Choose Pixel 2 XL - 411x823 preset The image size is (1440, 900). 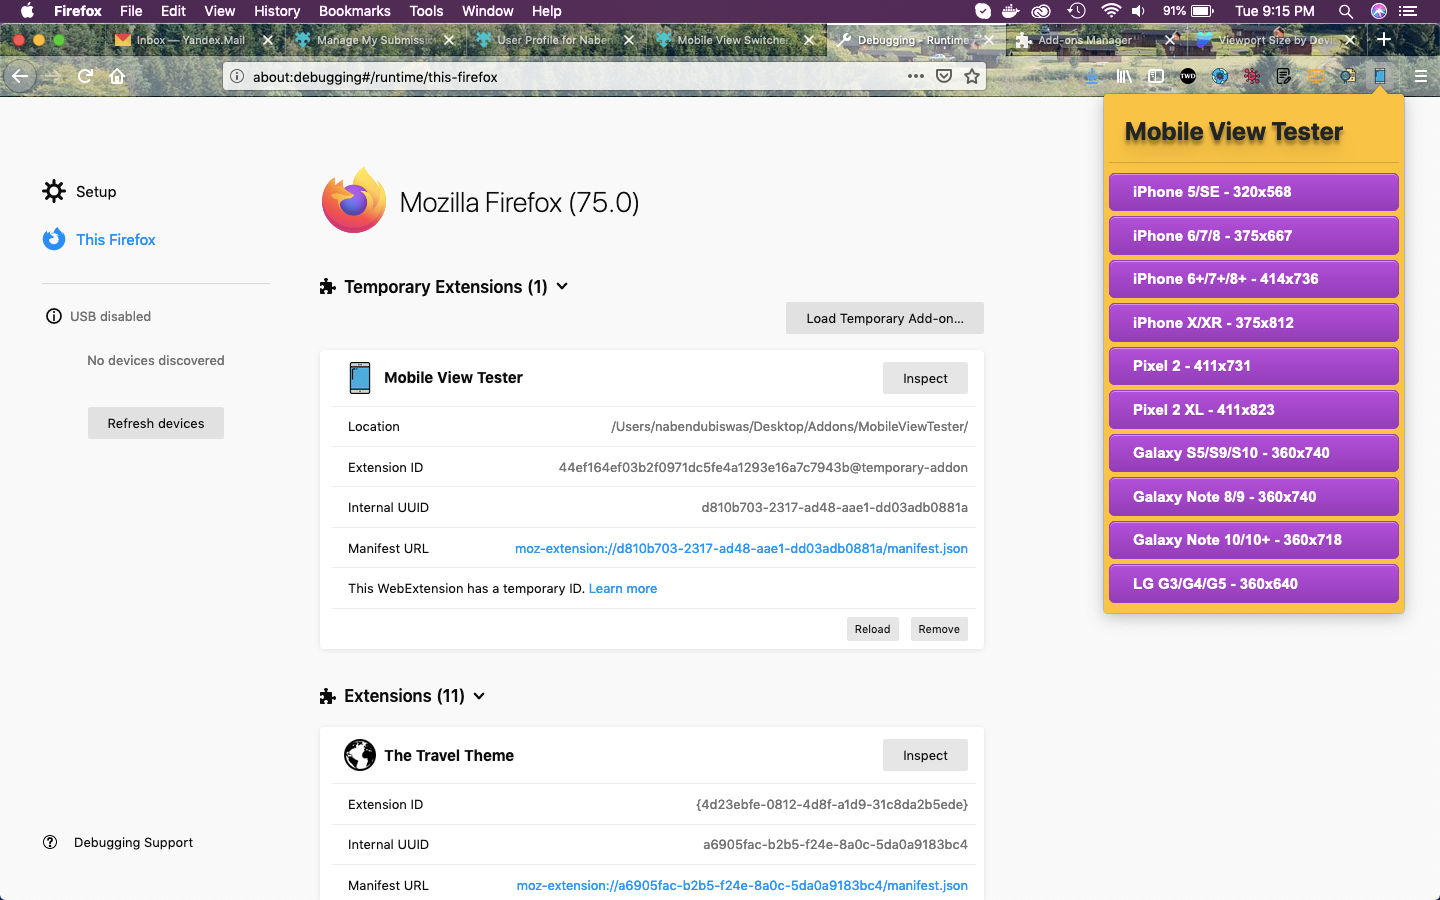1254,410
